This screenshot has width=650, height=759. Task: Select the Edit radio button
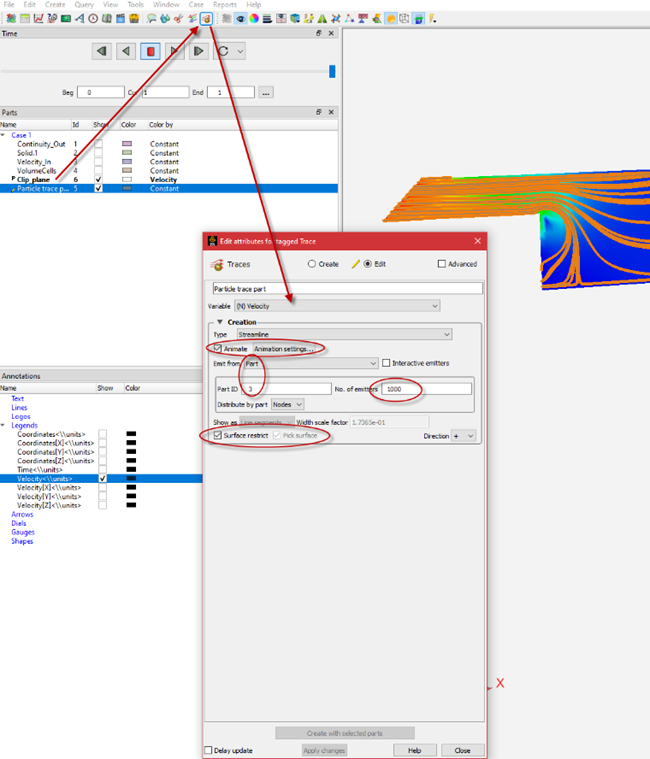coord(368,264)
